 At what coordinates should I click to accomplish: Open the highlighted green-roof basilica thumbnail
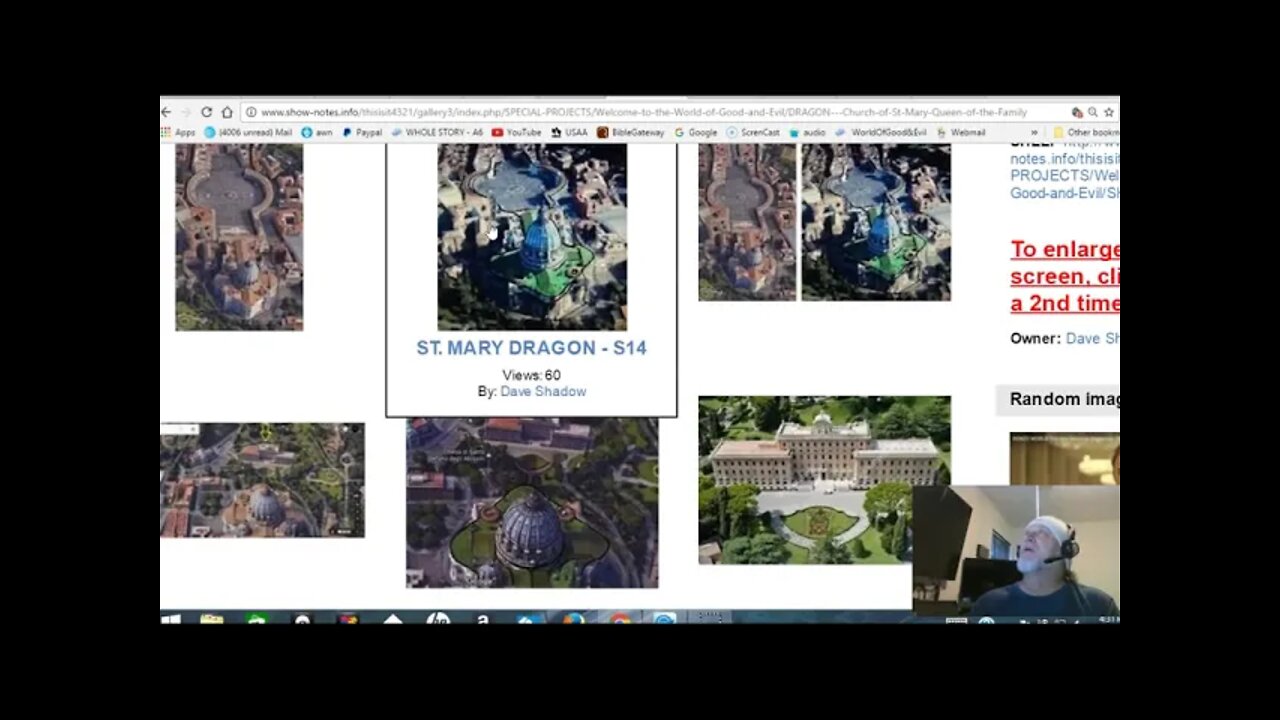click(532, 237)
